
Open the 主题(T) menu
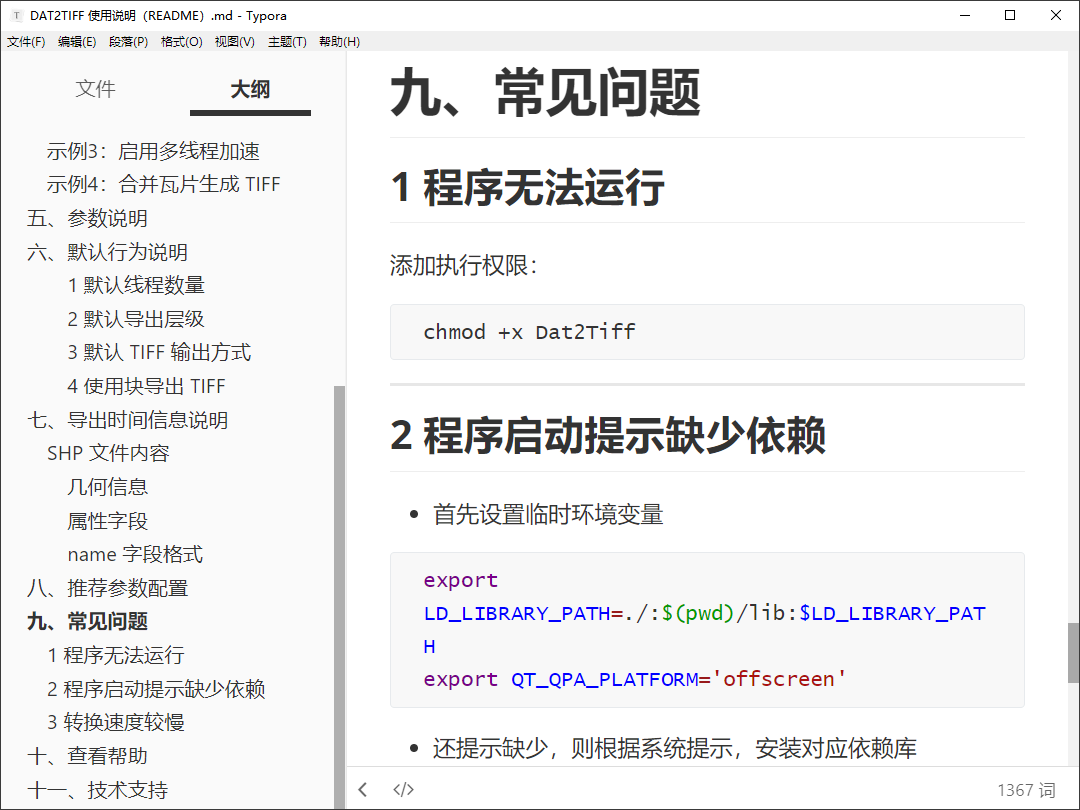(287, 42)
